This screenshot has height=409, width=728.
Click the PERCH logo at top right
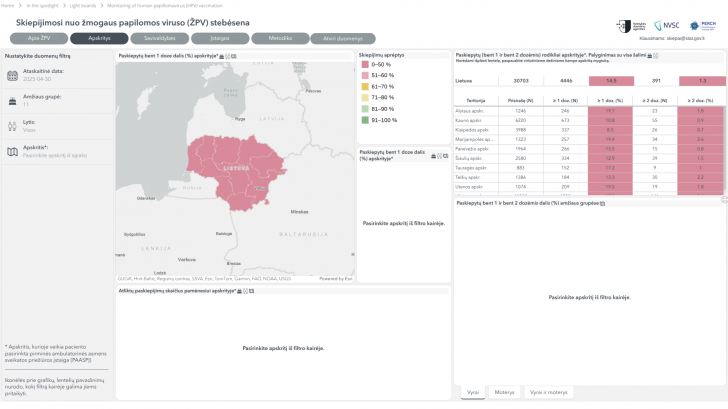[701, 25]
